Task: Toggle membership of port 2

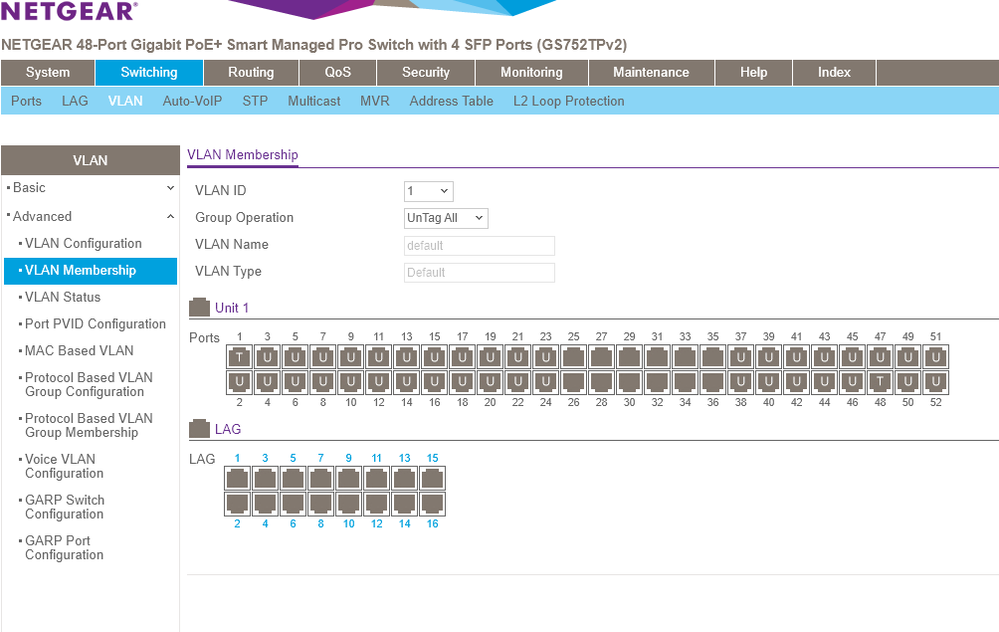Action: pos(240,382)
